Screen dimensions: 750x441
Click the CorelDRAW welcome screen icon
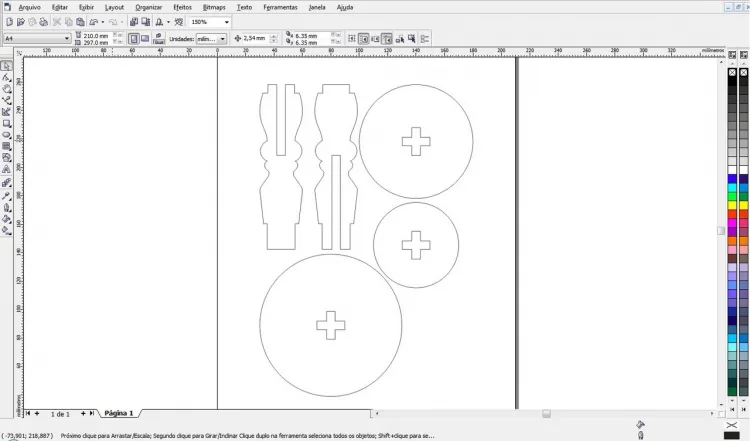(x=179, y=22)
